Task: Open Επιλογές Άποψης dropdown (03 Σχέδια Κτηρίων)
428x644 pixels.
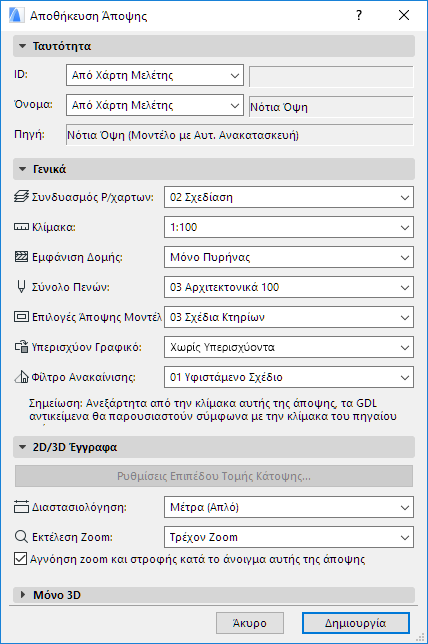Action: [289, 317]
